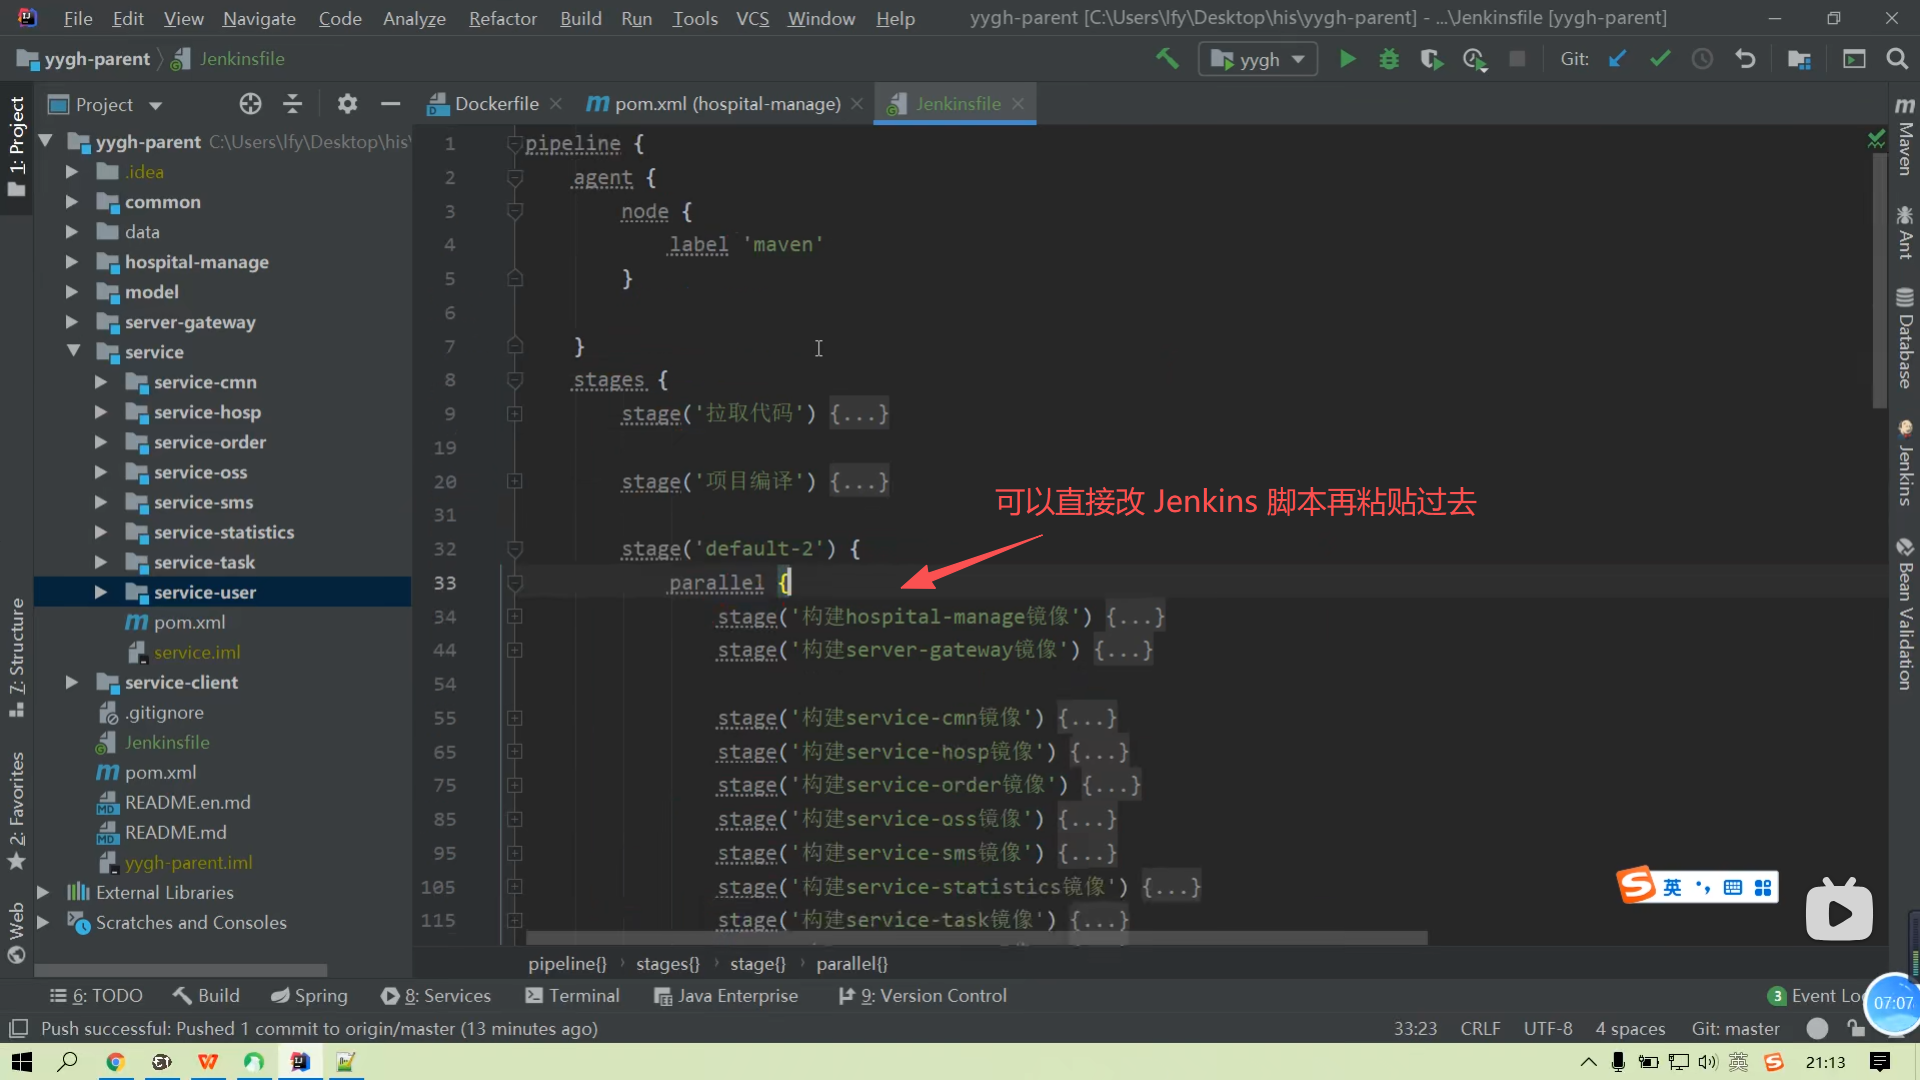Expand External Libraries node
This screenshot has height=1080, width=1920.
(x=43, y=892)
